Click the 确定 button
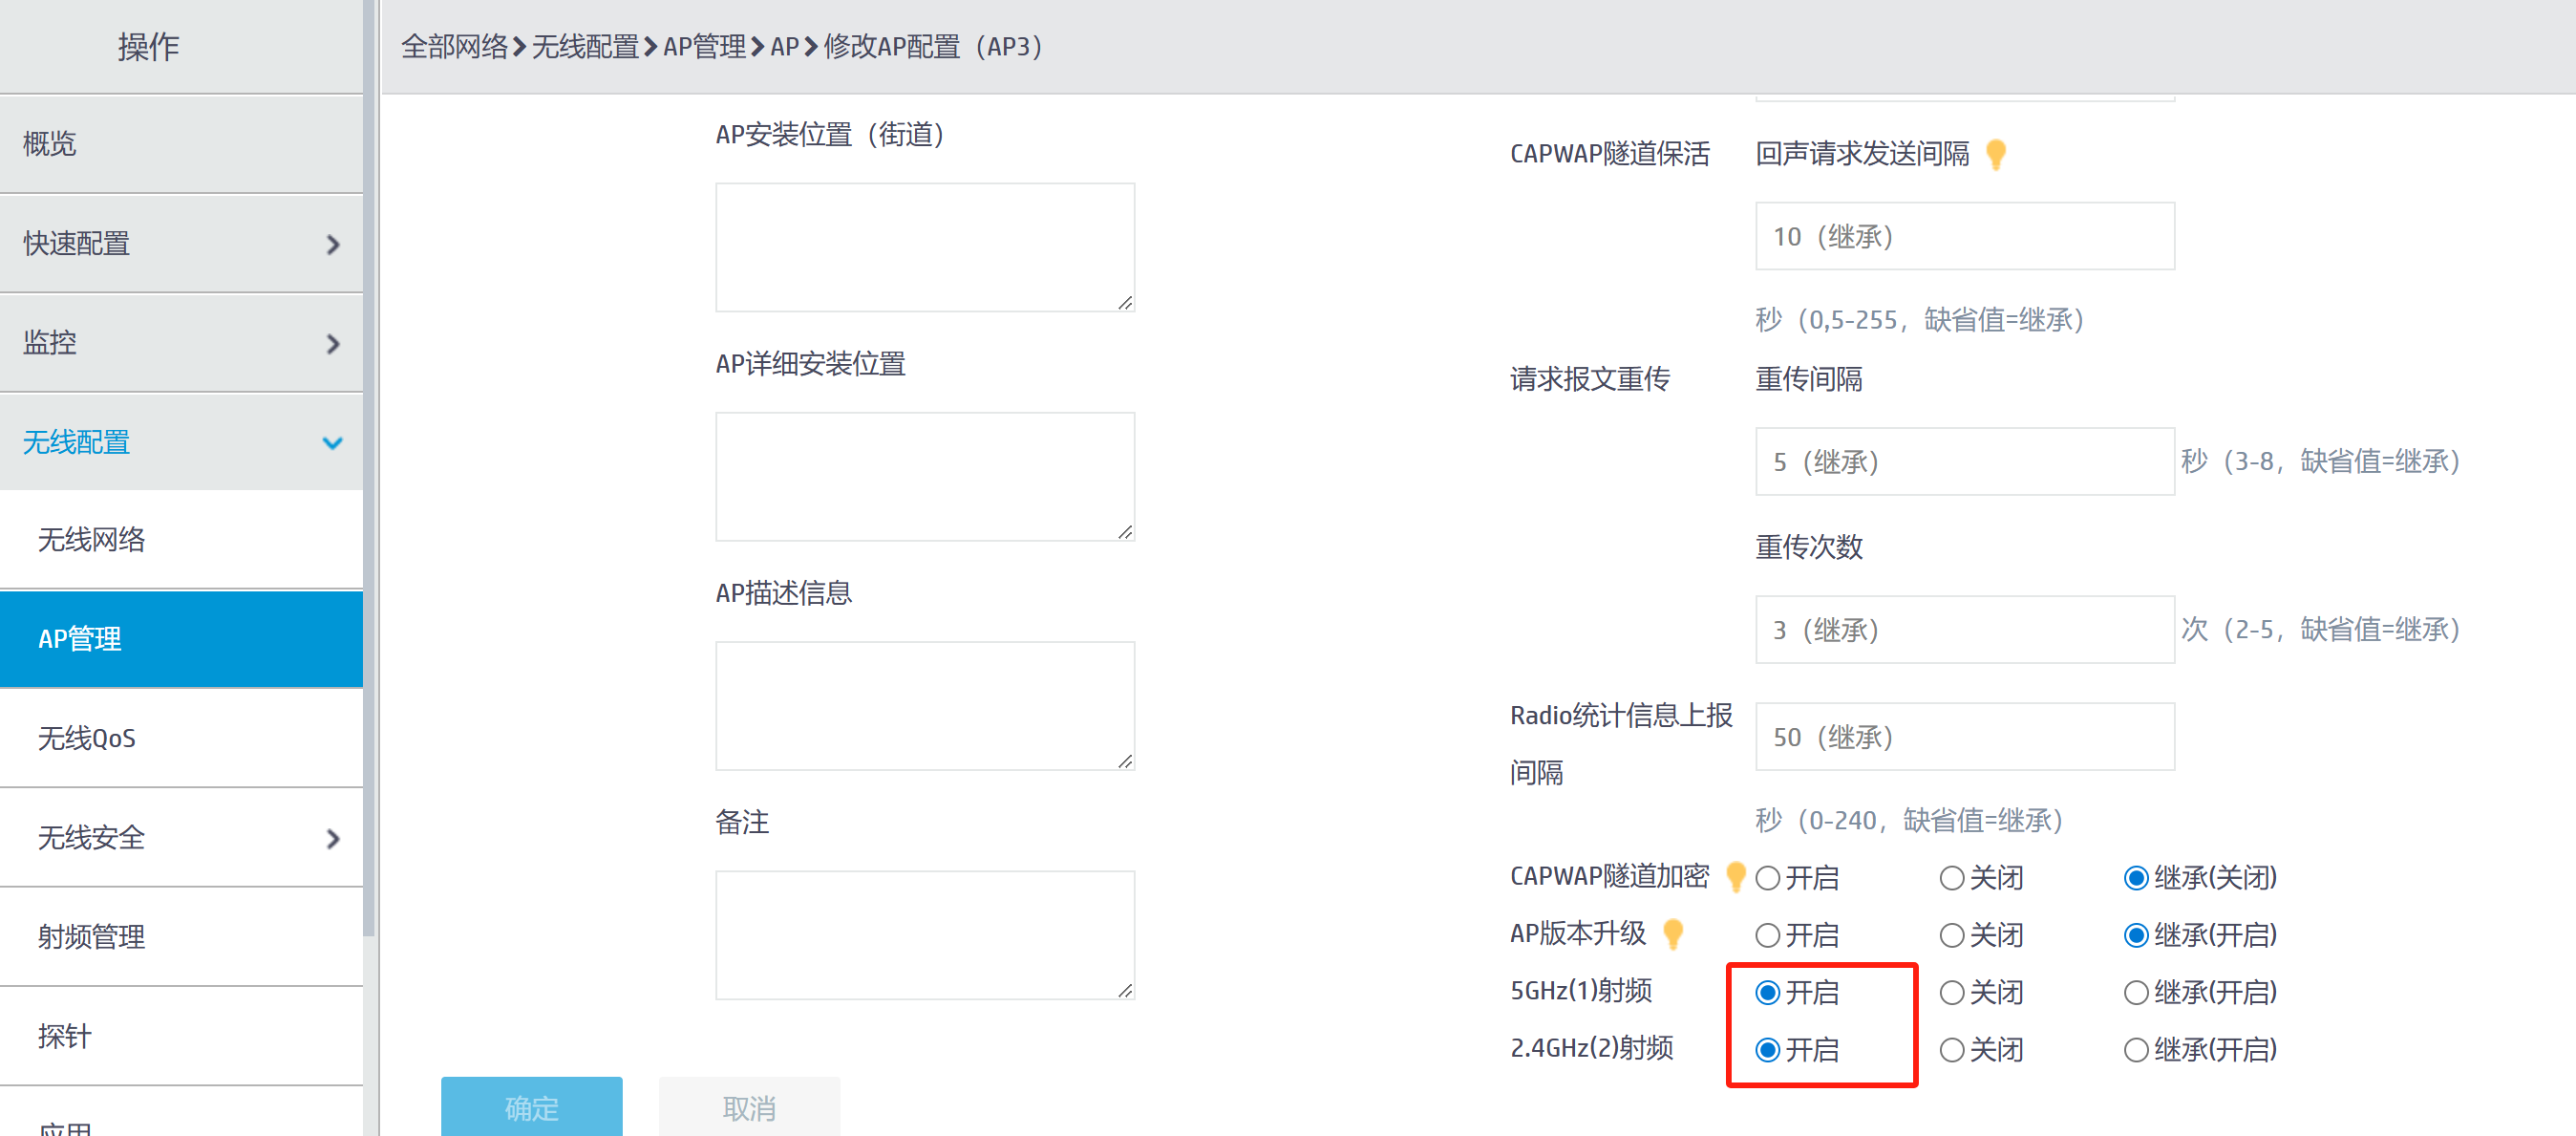 (x=531, y=1107)
